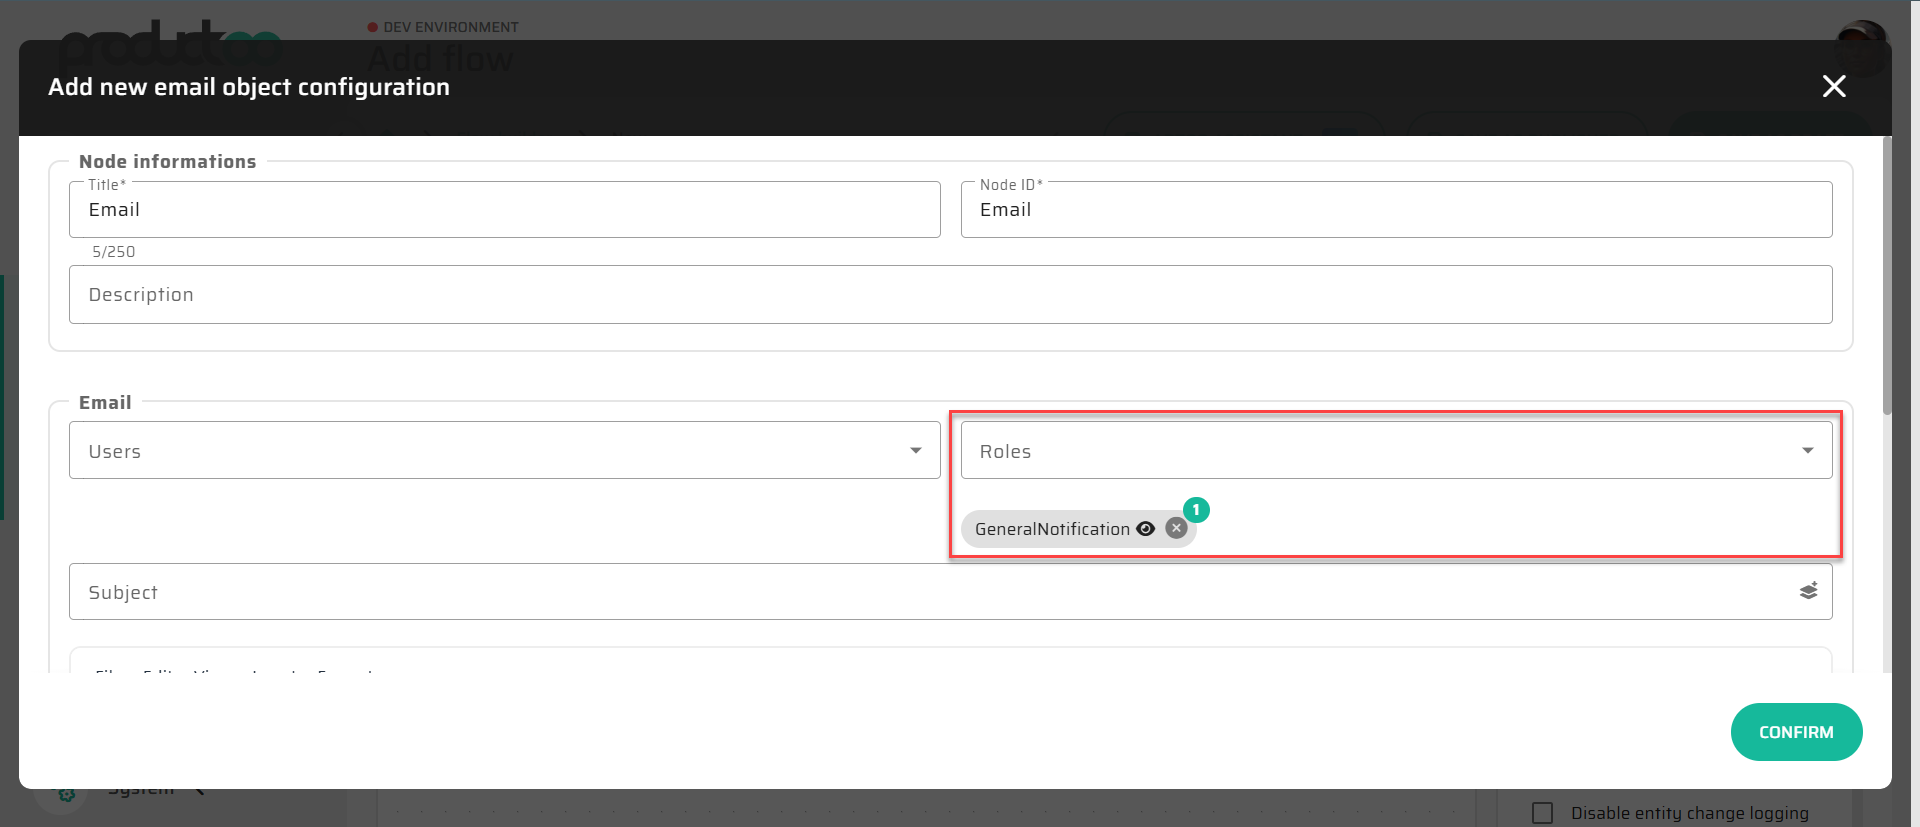Open variable picker icon in Subject field
Screen dimensions: 1920x827
coord(1808,591)
